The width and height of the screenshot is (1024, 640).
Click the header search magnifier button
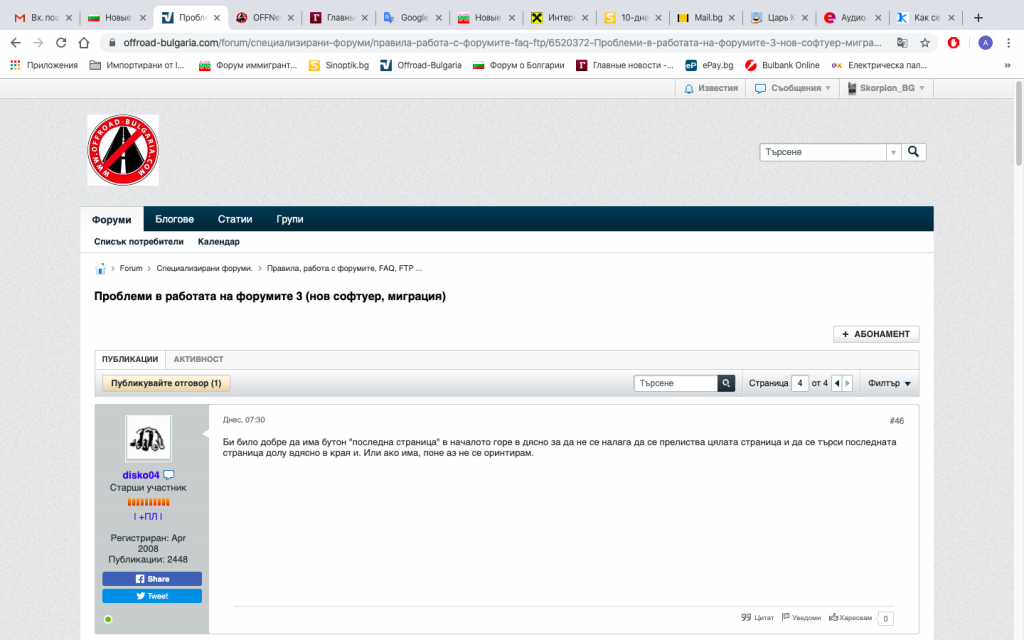point(914,152)
